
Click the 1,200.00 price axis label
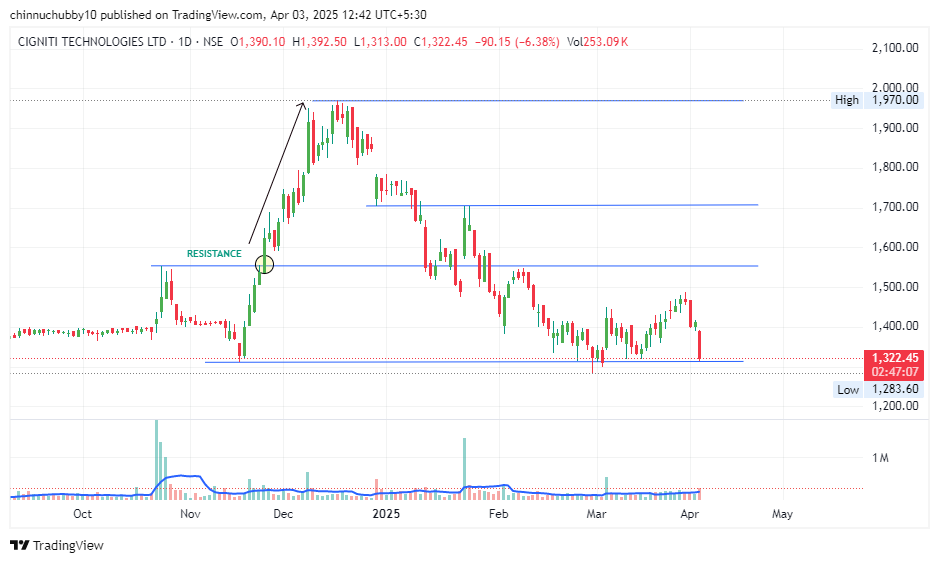[x=895, y=406]
